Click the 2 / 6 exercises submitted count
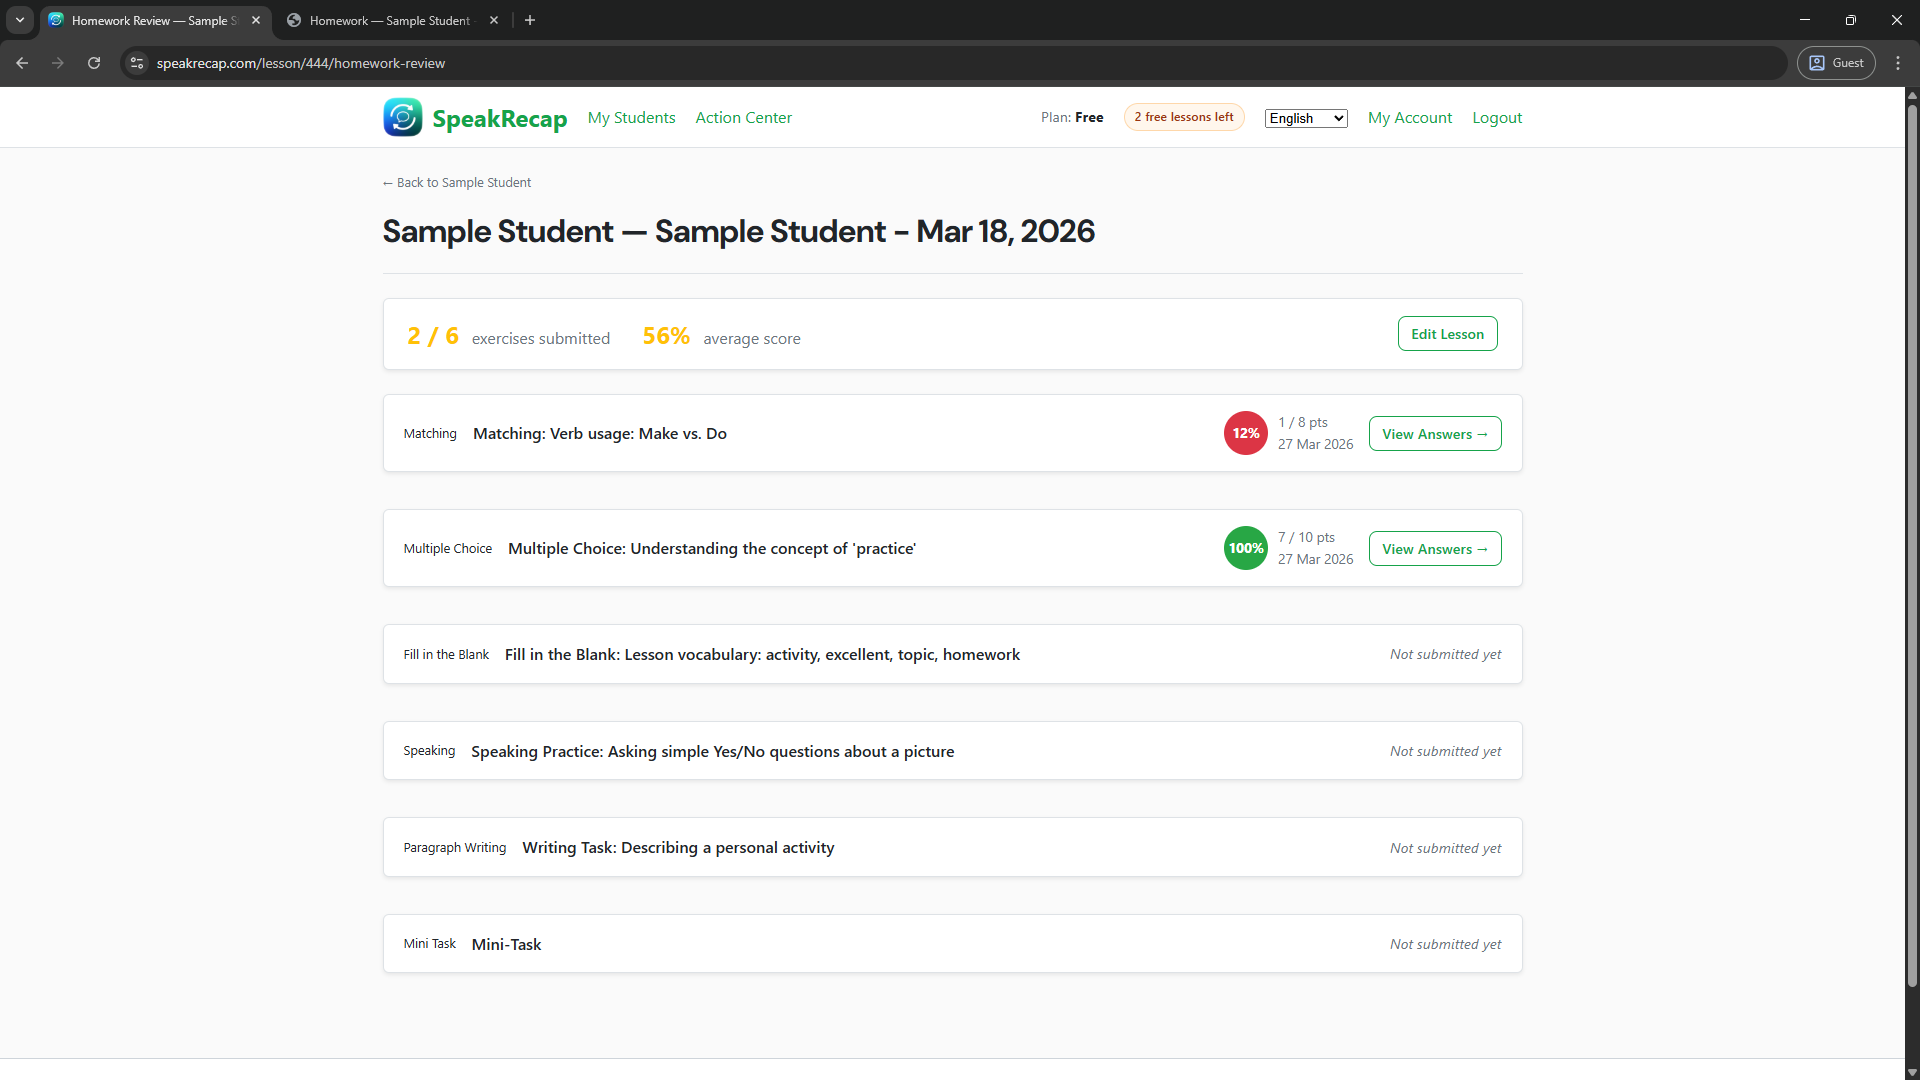 433,336
